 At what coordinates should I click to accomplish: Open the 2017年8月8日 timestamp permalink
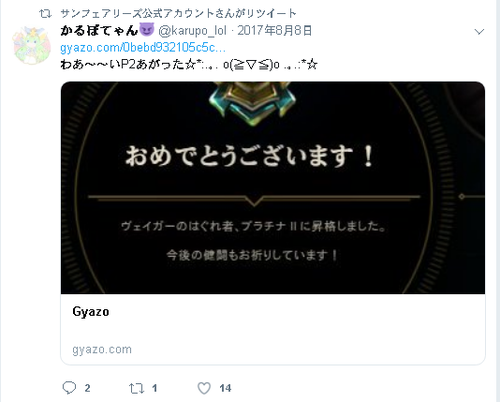pyautogui.click(x=275, y=31)
